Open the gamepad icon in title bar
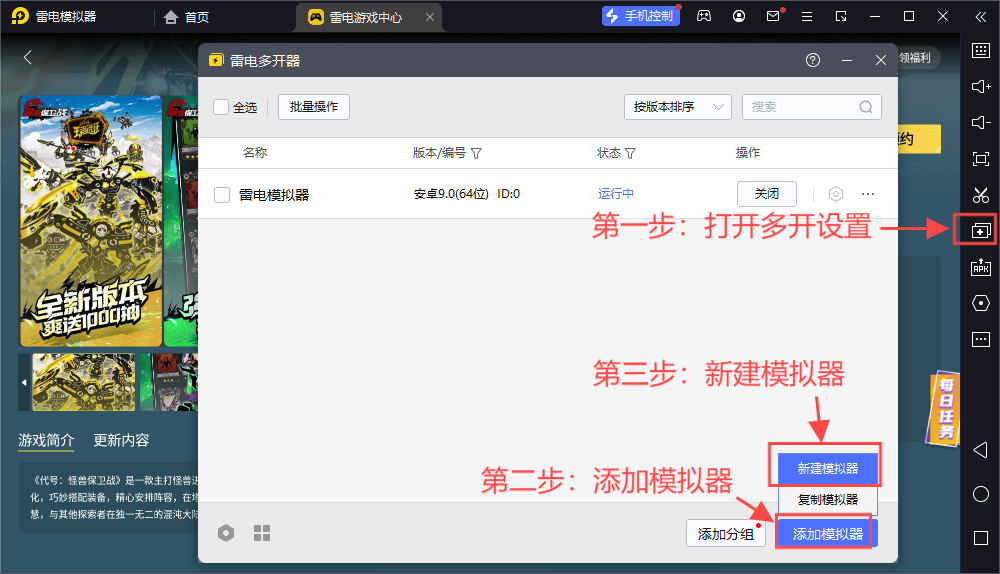This screenshot has width=1000, height=574. 704,17
